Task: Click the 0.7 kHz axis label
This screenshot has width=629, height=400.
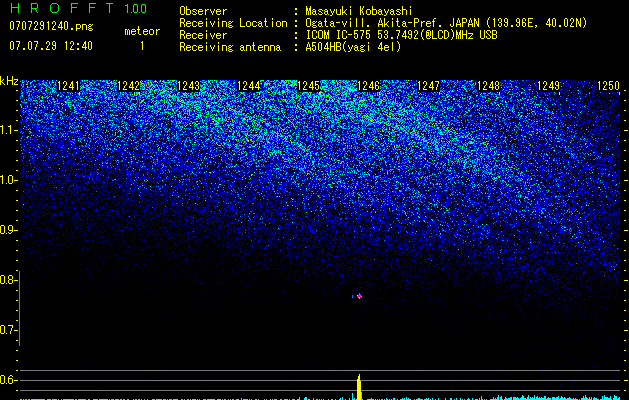Action: (8, 330)
